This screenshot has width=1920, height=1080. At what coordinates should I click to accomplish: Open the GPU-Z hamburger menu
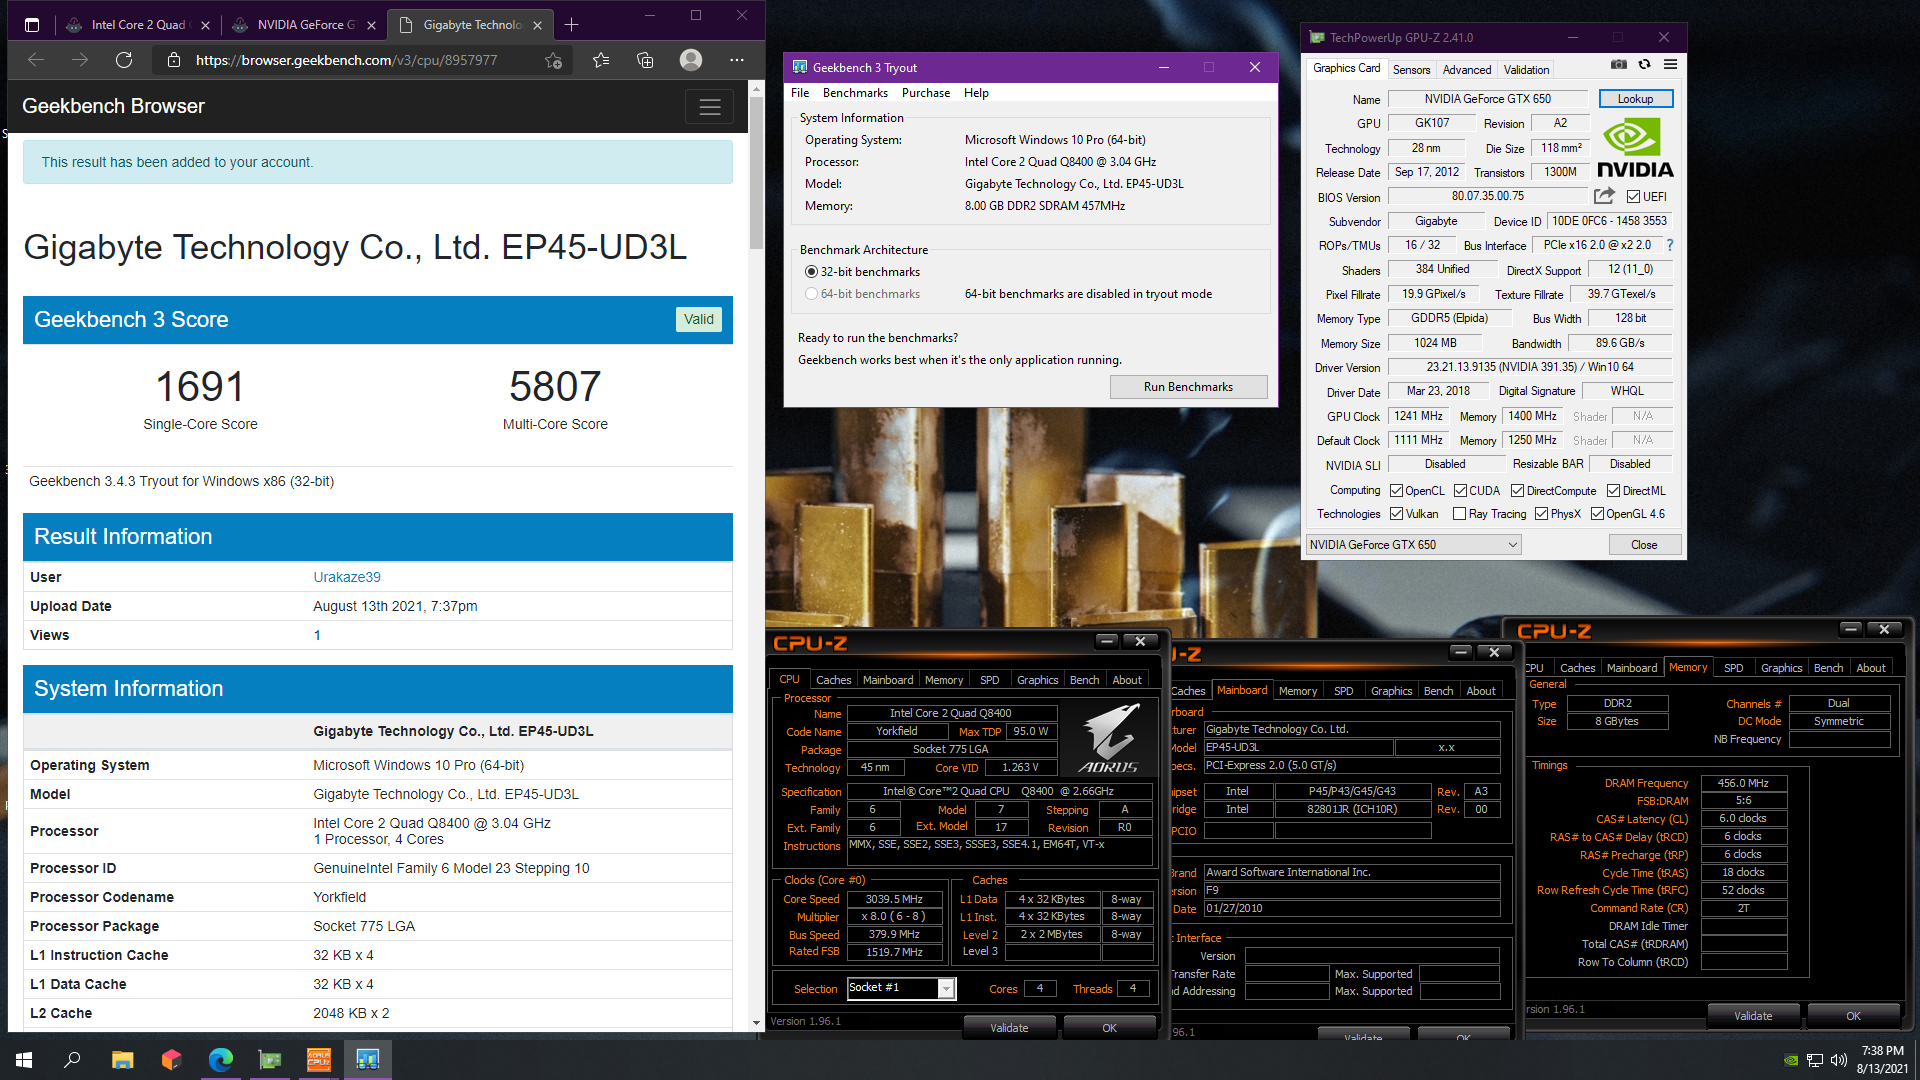pos(1670,65)
